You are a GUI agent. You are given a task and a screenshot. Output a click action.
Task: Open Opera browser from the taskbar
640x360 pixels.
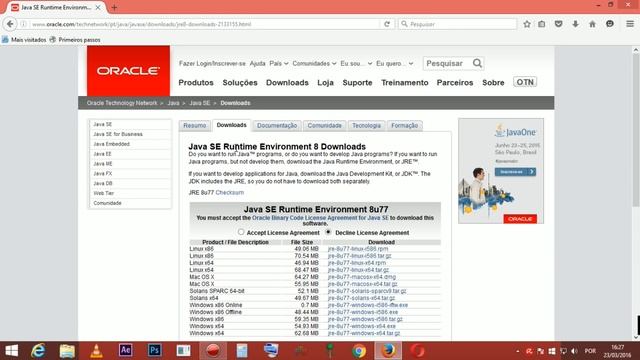point(417,351)
